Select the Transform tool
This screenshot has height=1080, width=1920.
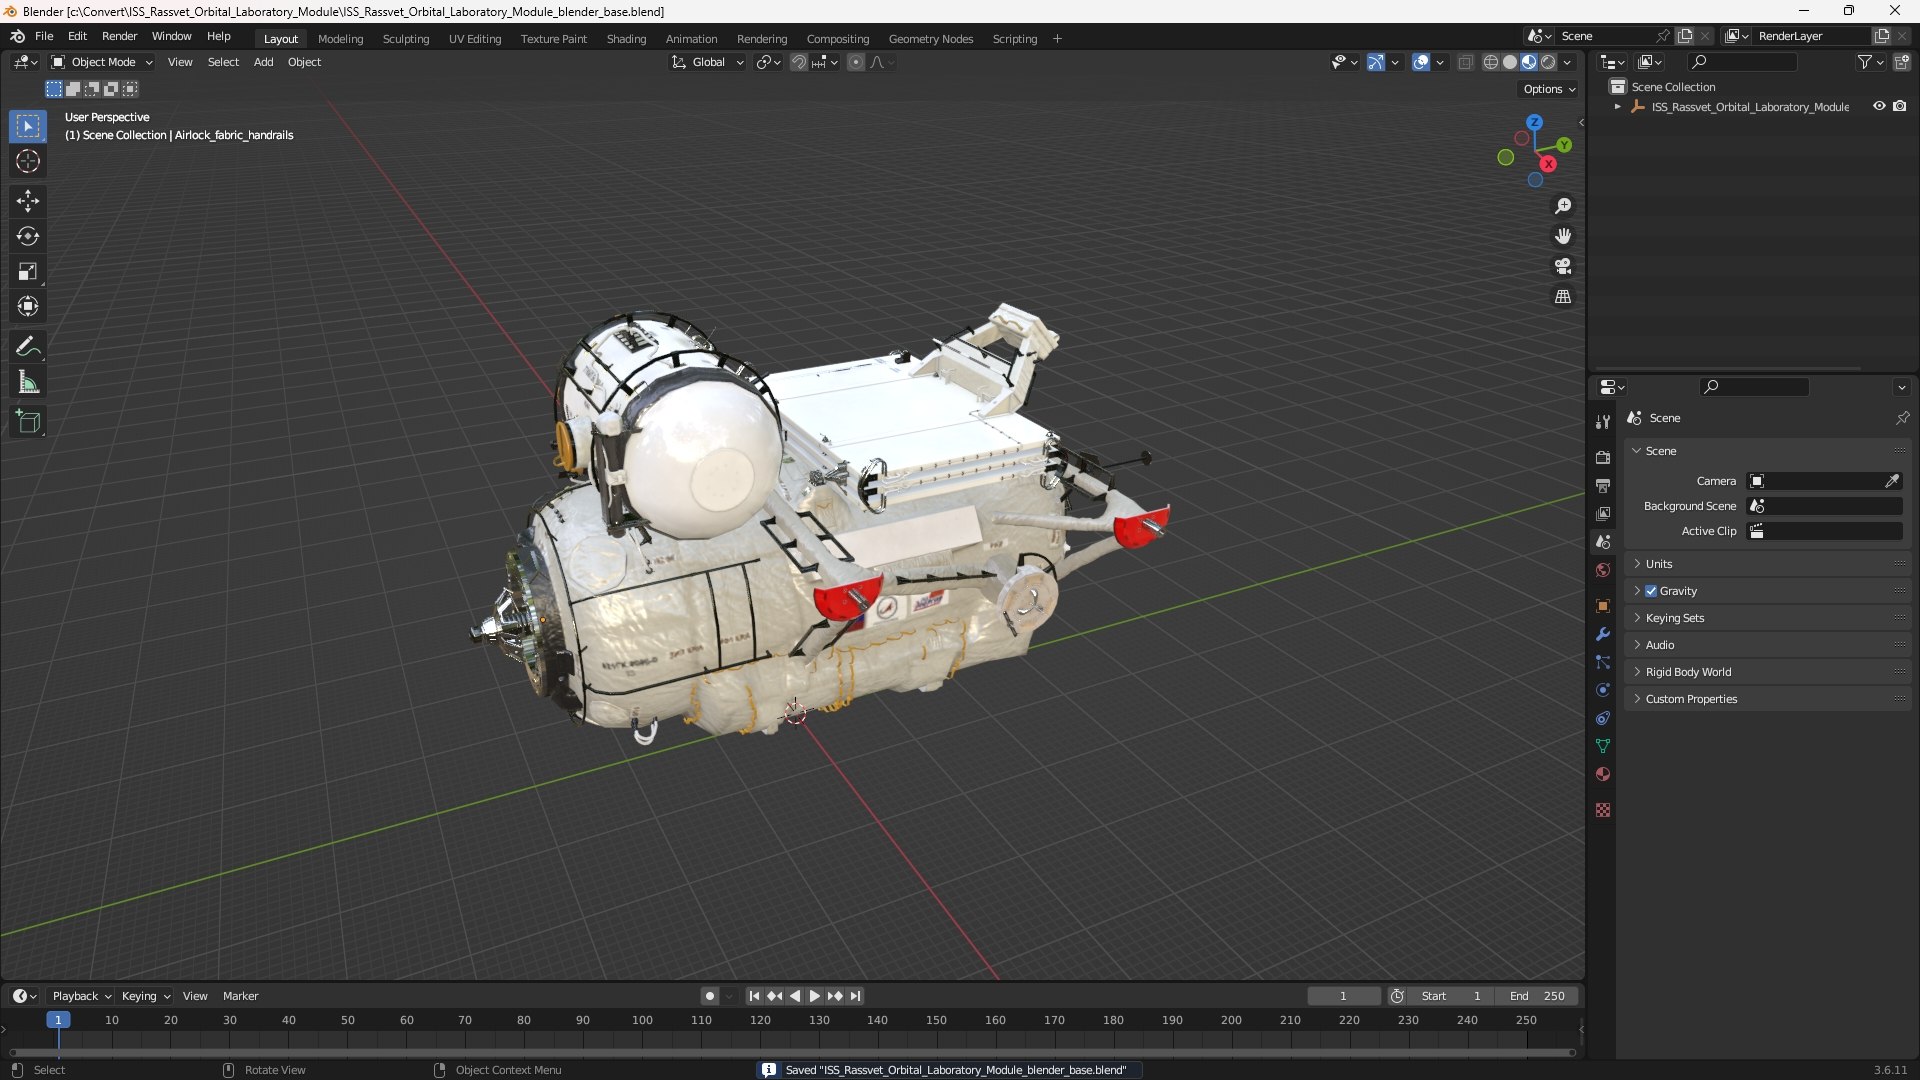pos(28,306)
